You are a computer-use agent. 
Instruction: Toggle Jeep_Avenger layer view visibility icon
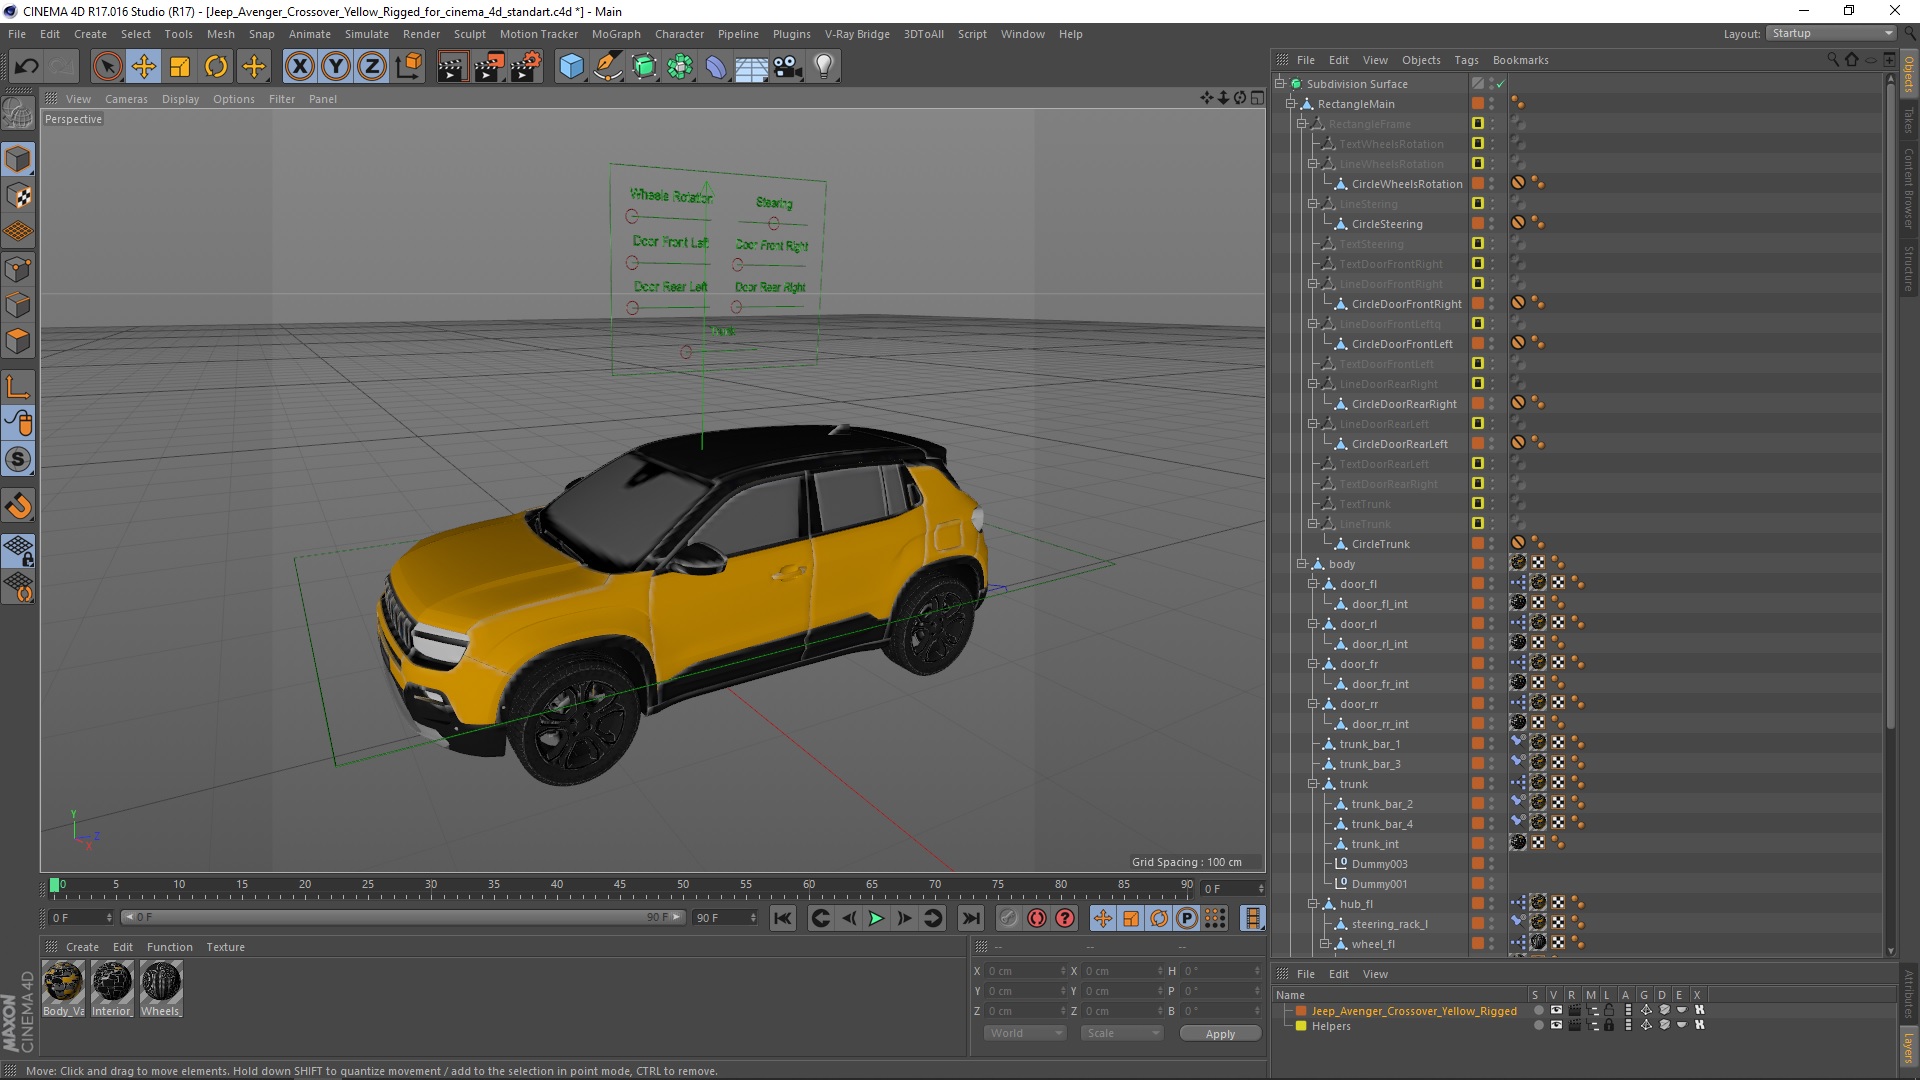click(1556, 1010)
